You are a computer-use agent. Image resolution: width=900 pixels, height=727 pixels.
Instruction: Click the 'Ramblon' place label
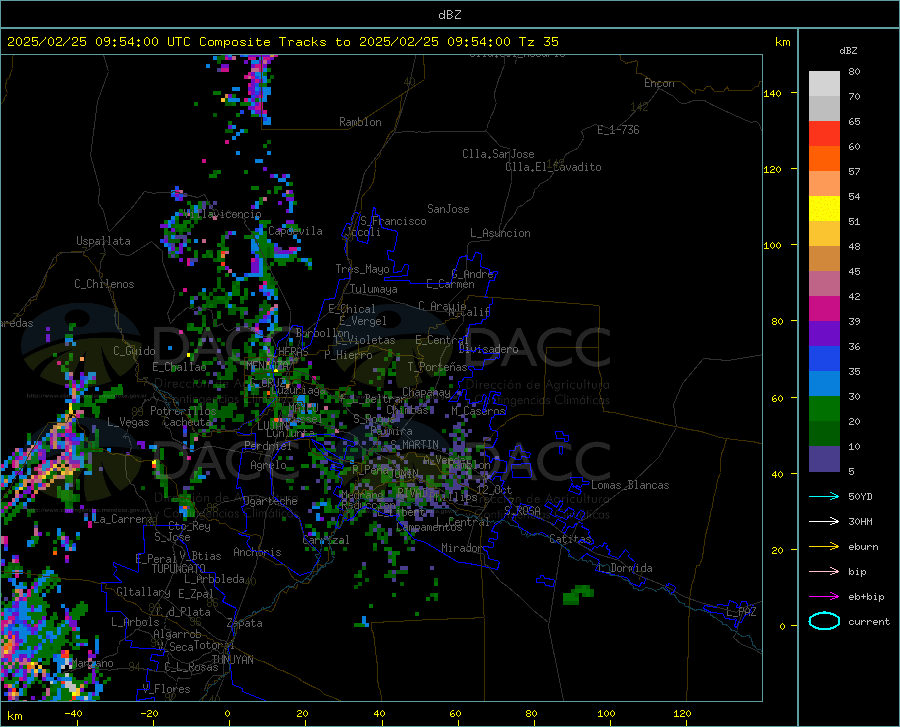360,122
